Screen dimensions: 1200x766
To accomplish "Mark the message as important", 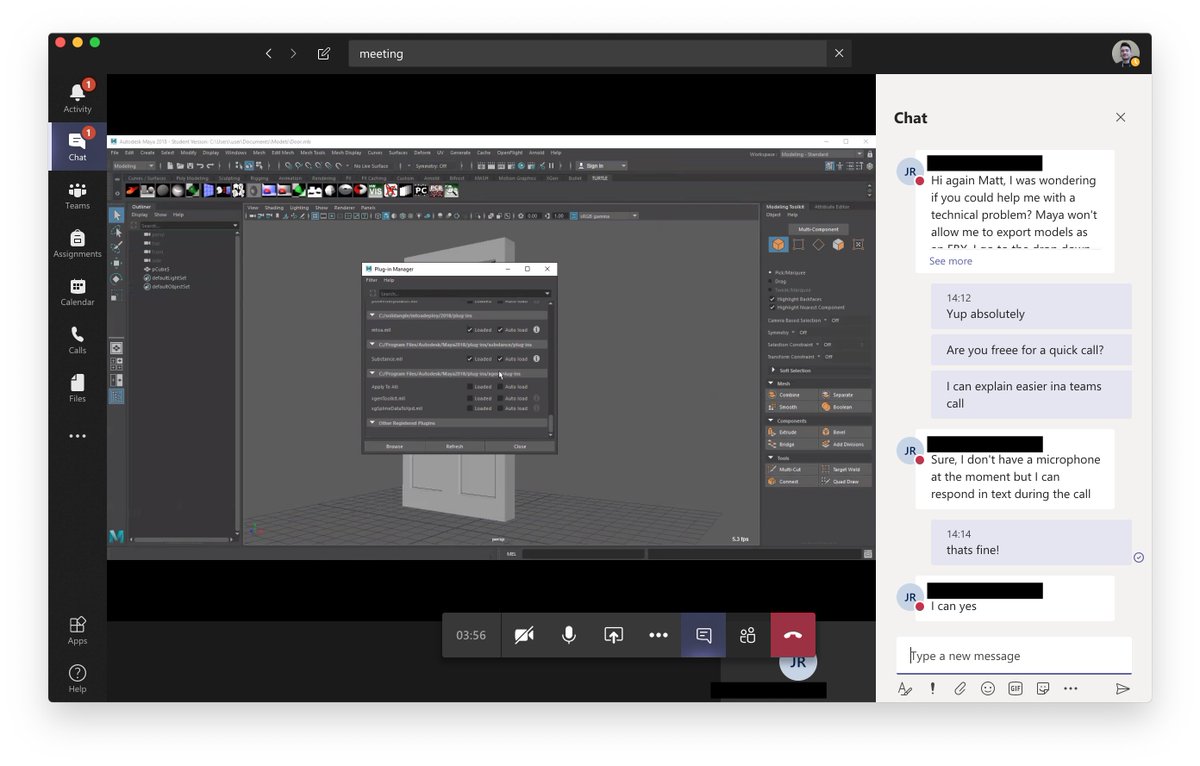I will point(933,689).
